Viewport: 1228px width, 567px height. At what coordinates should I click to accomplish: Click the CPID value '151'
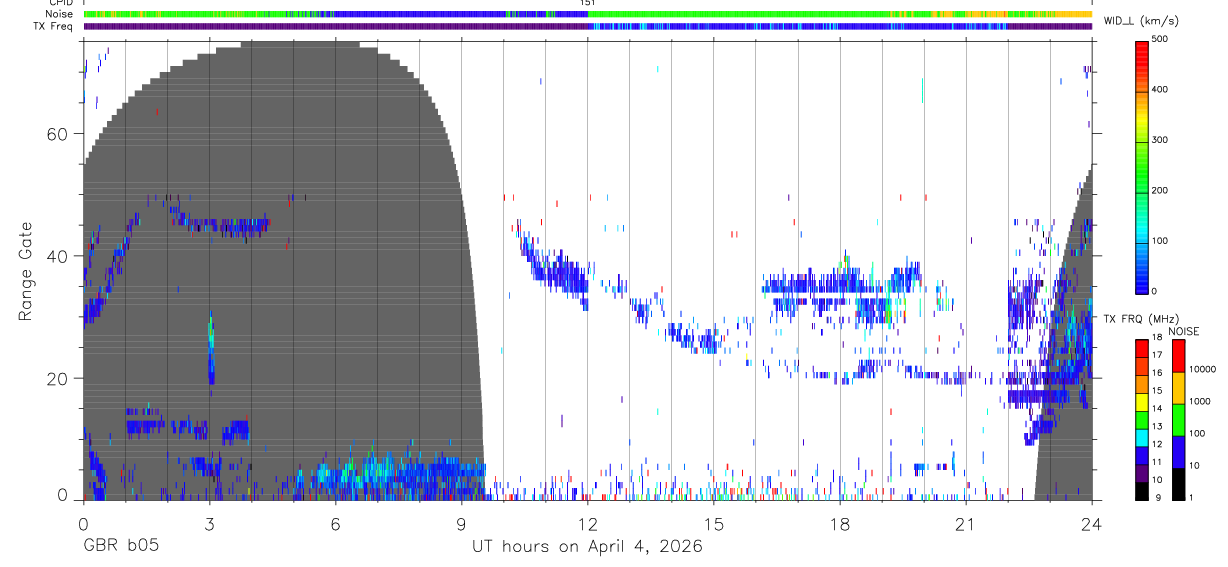click(x=588, y=3)
